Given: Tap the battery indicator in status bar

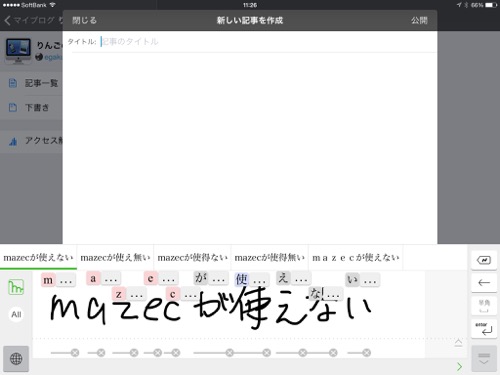Looking at the screenshot, I should [491, 5].
